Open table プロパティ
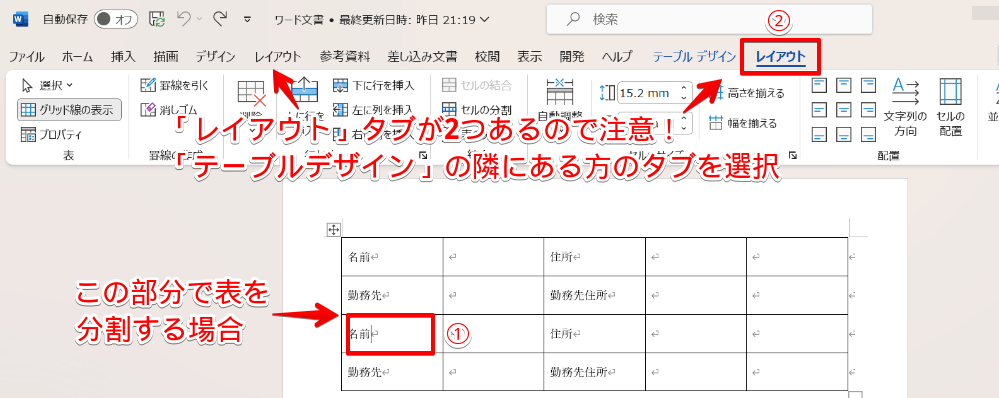The height and width of the screenshot is (398, 999). [52, 134]
